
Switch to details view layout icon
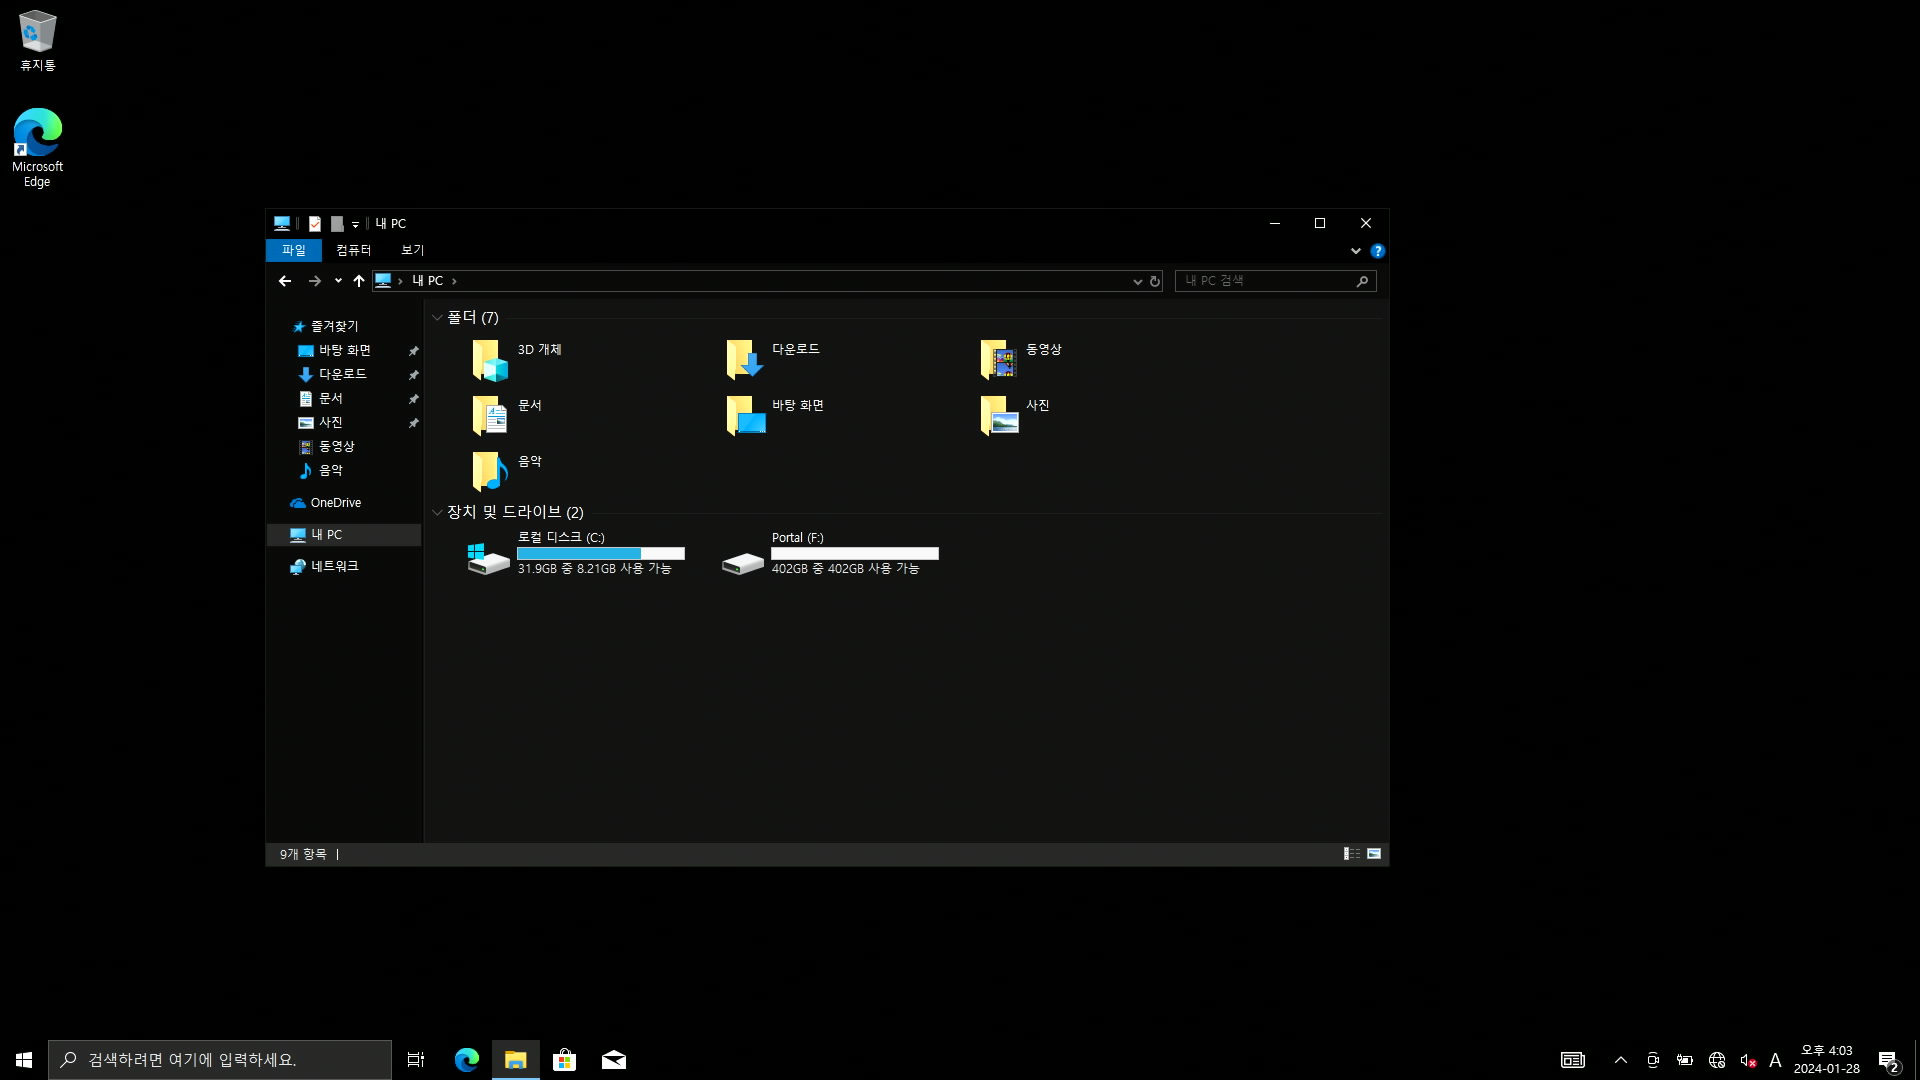1352,854
